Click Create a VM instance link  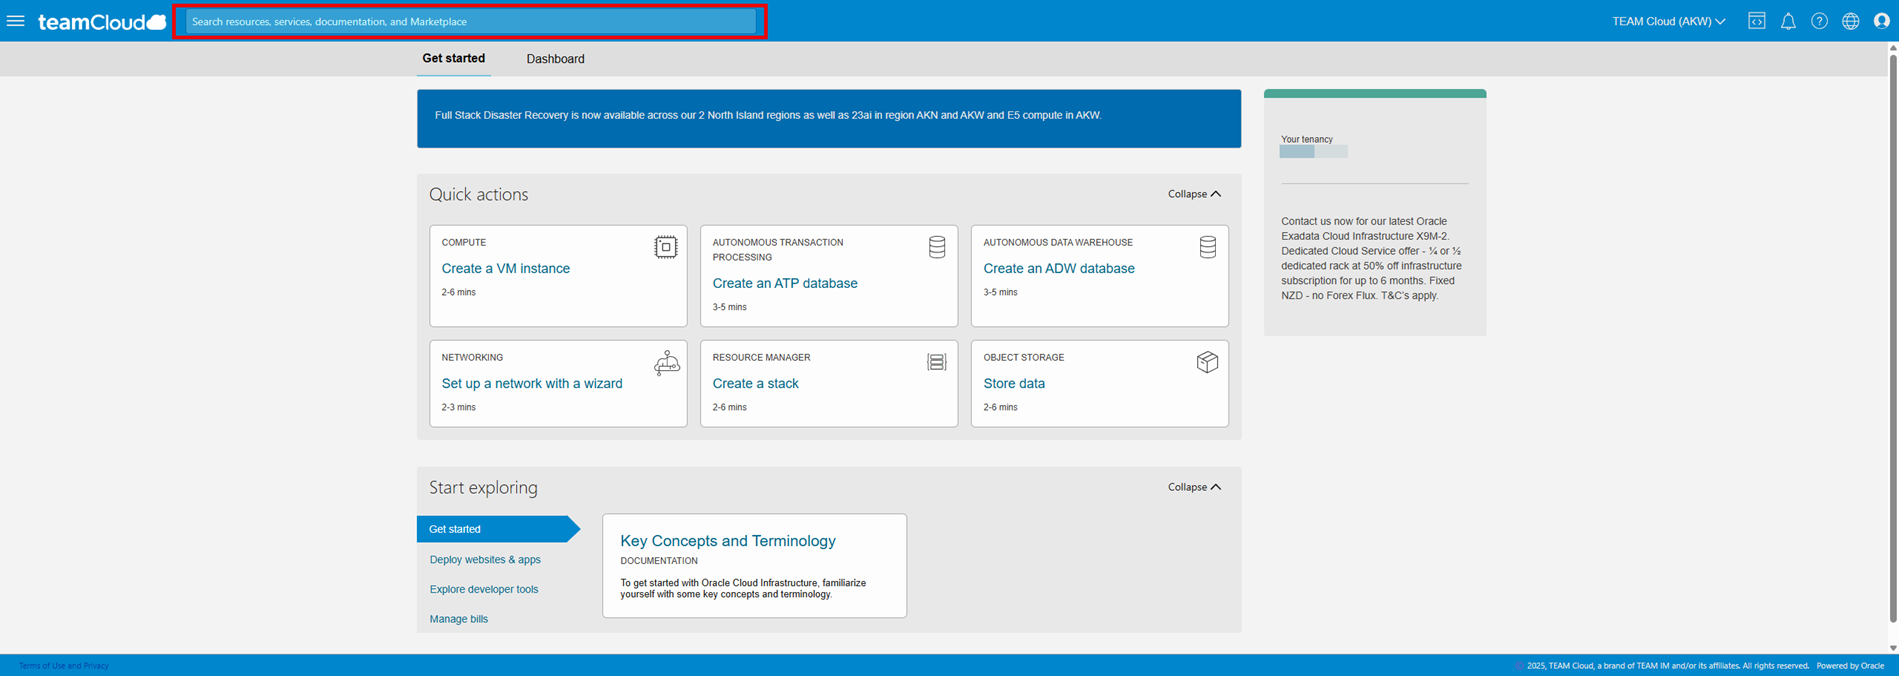click(506, 268)
